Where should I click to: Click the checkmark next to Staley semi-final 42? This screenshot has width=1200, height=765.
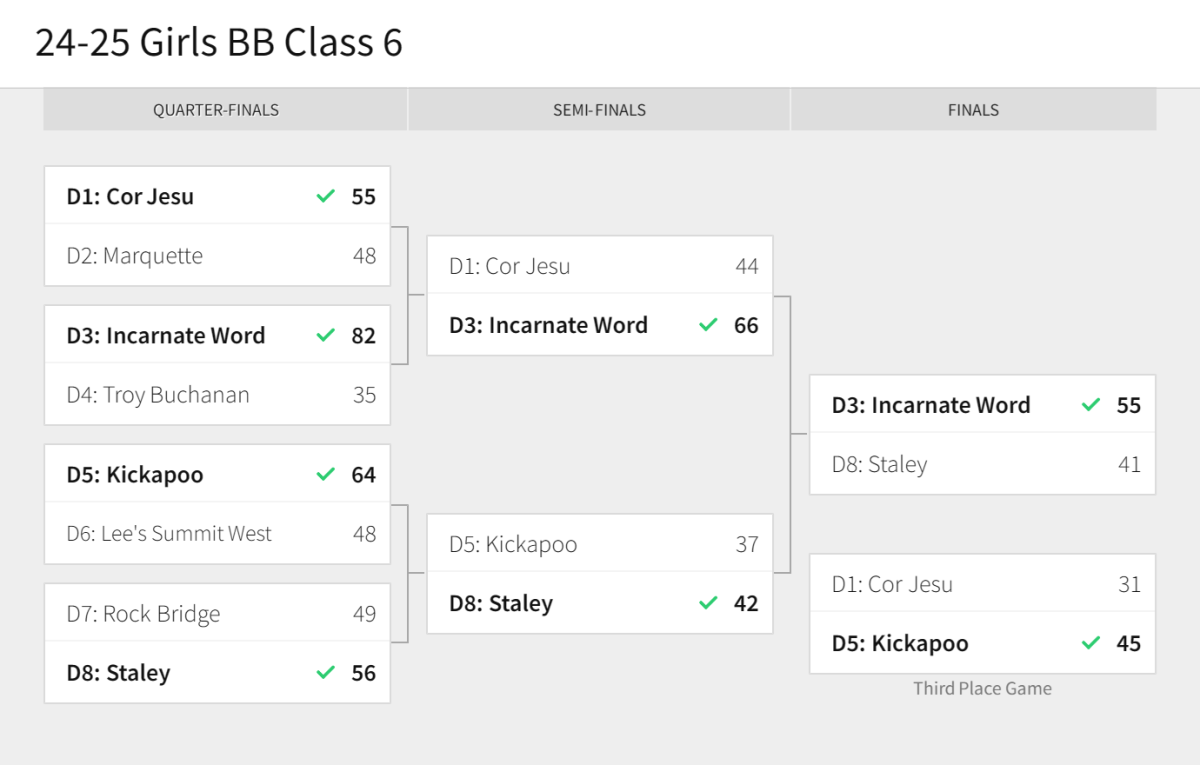click(708, 603)
